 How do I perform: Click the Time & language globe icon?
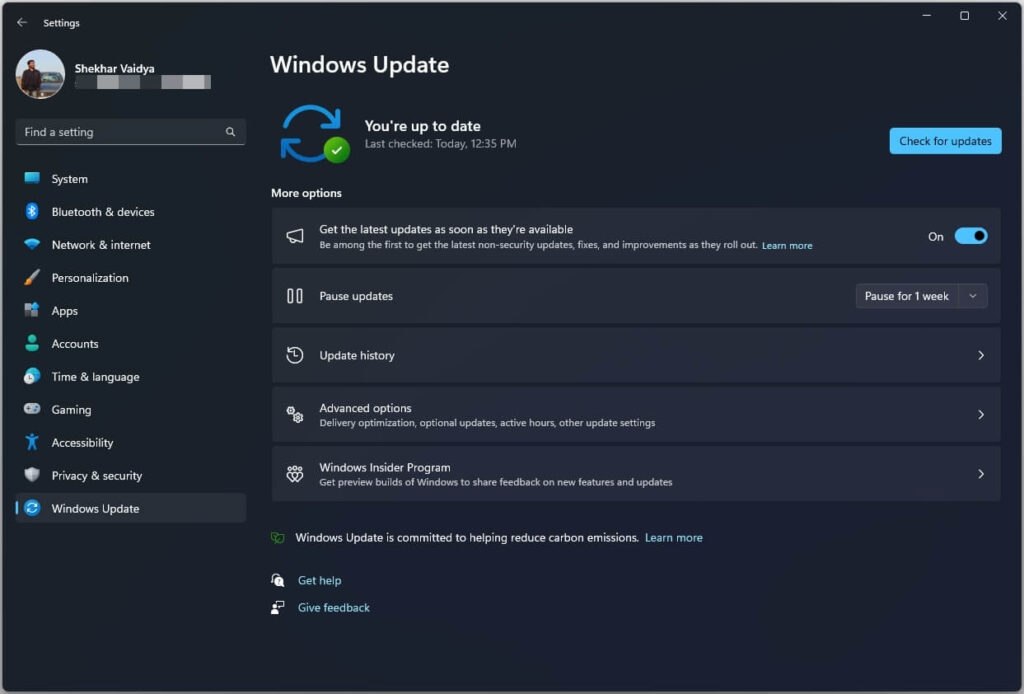tap(32, 376)
